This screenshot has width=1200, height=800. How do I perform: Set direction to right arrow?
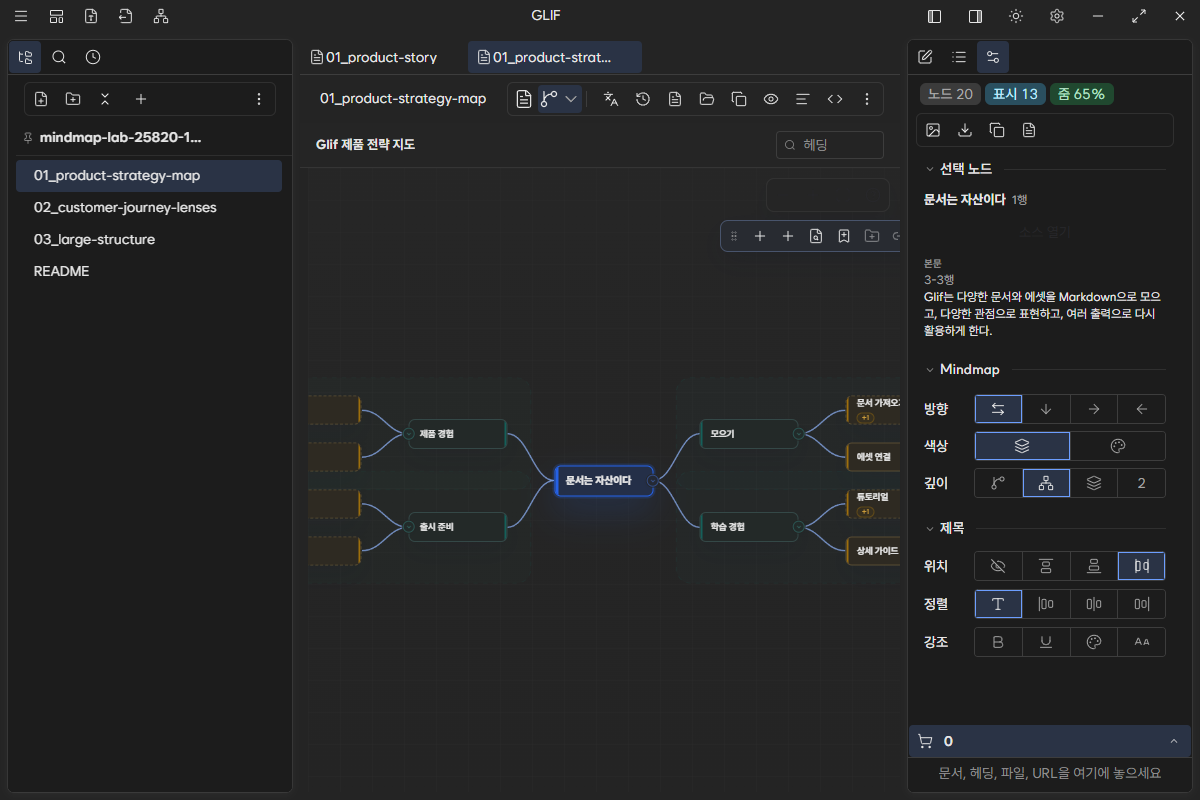tap(1094, 409)
